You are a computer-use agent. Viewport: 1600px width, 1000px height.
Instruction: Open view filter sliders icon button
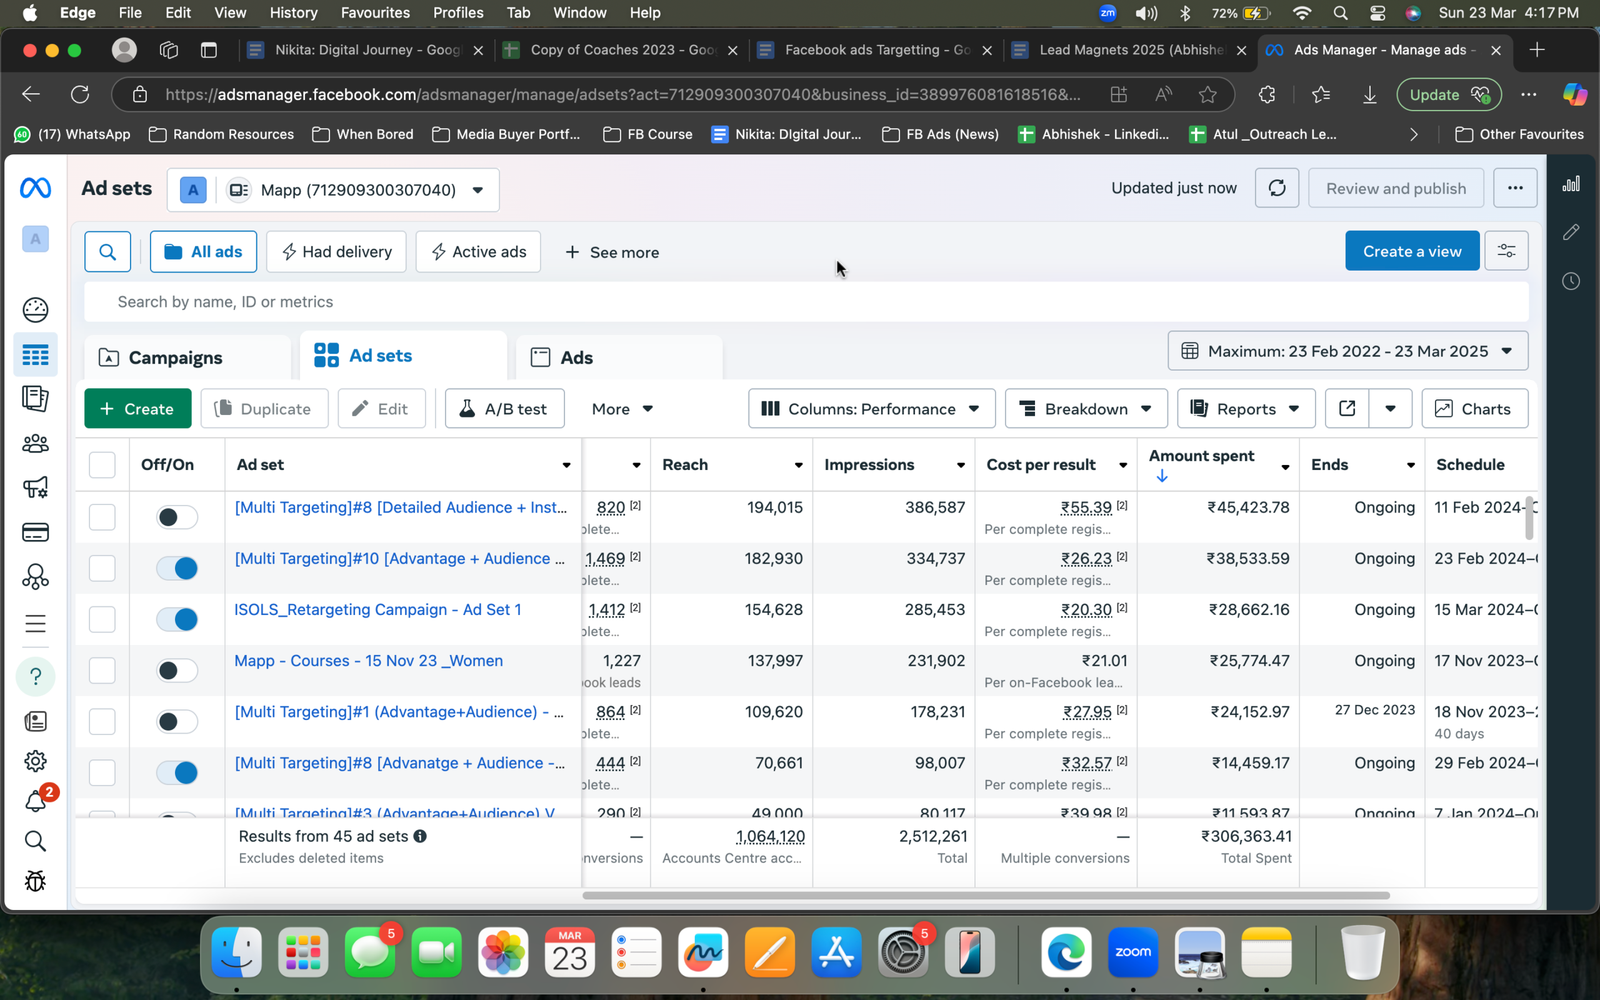coord(1506,251)
